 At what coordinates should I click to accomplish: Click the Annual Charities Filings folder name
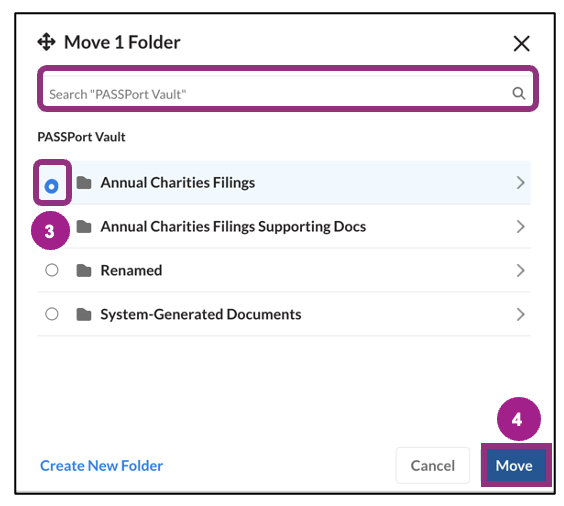[178, 183]
